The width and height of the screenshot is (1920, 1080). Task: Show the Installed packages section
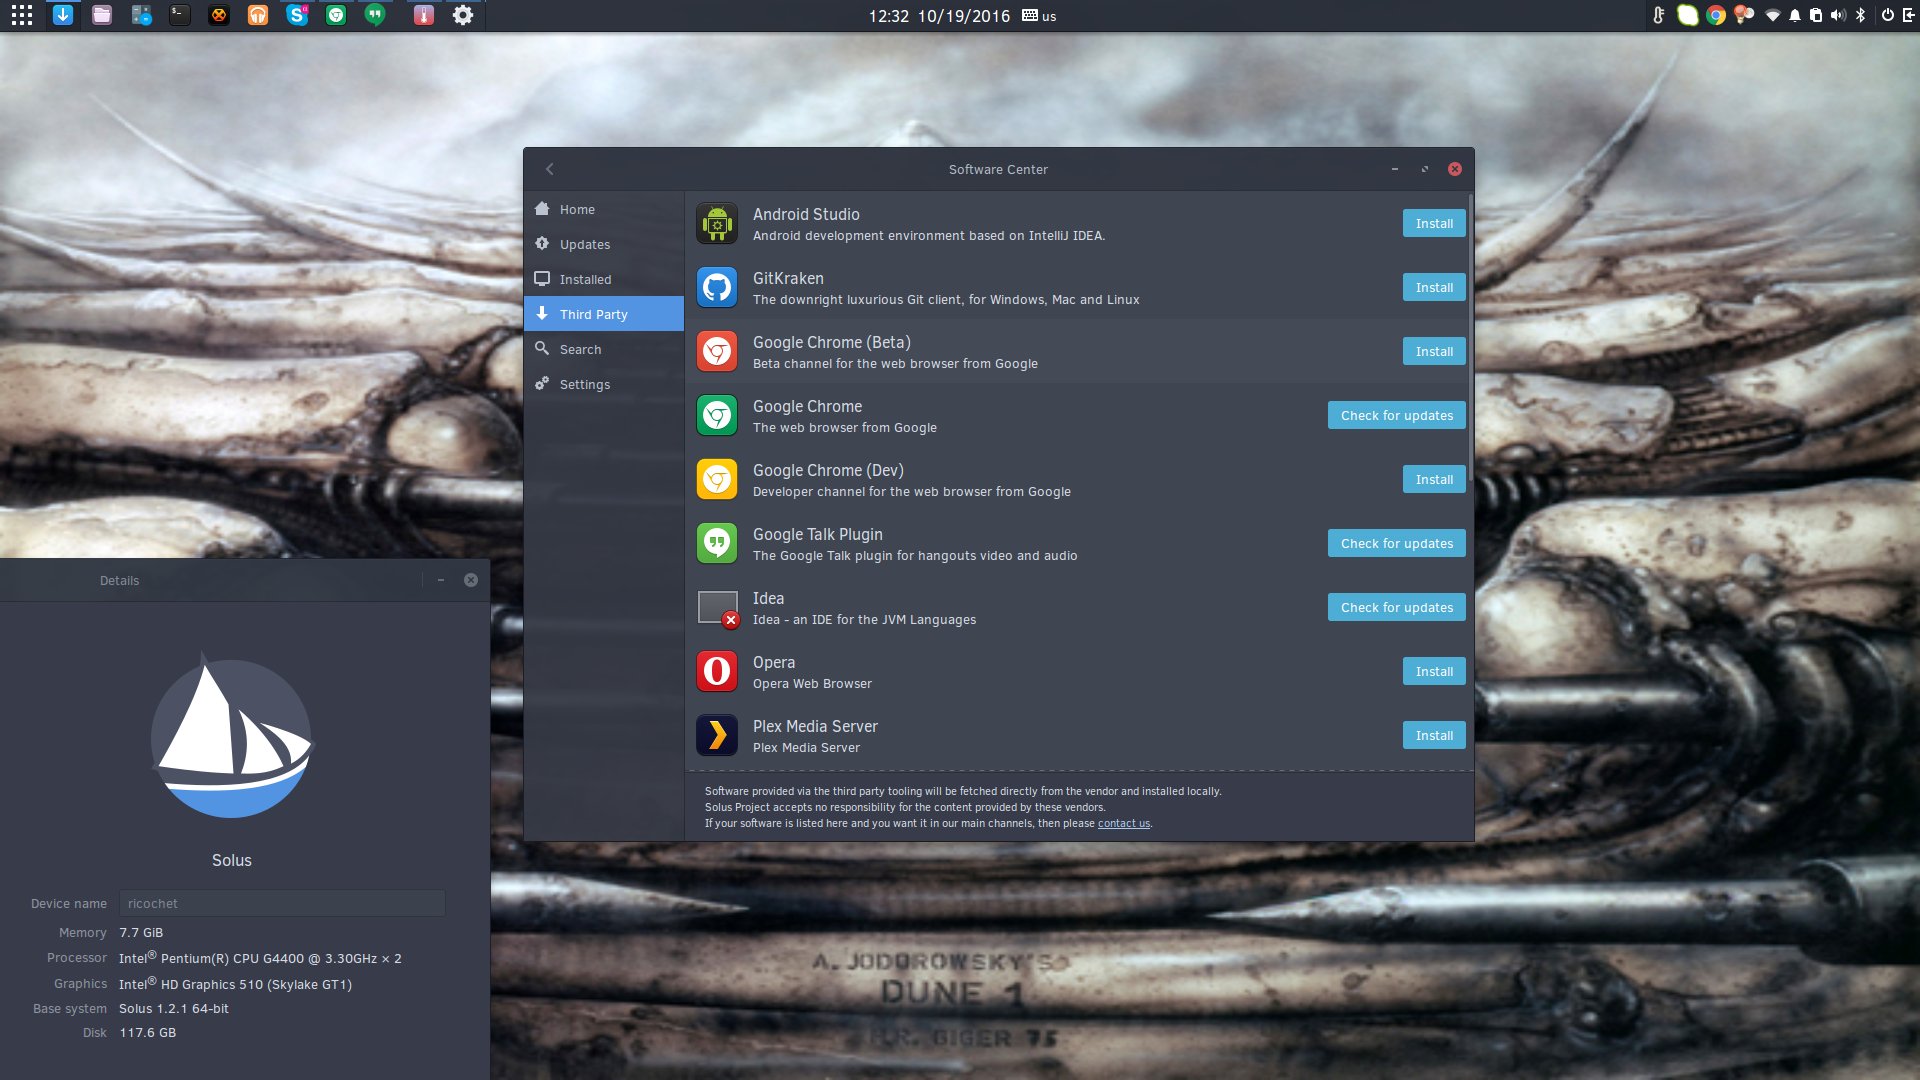tap(604, 279)
